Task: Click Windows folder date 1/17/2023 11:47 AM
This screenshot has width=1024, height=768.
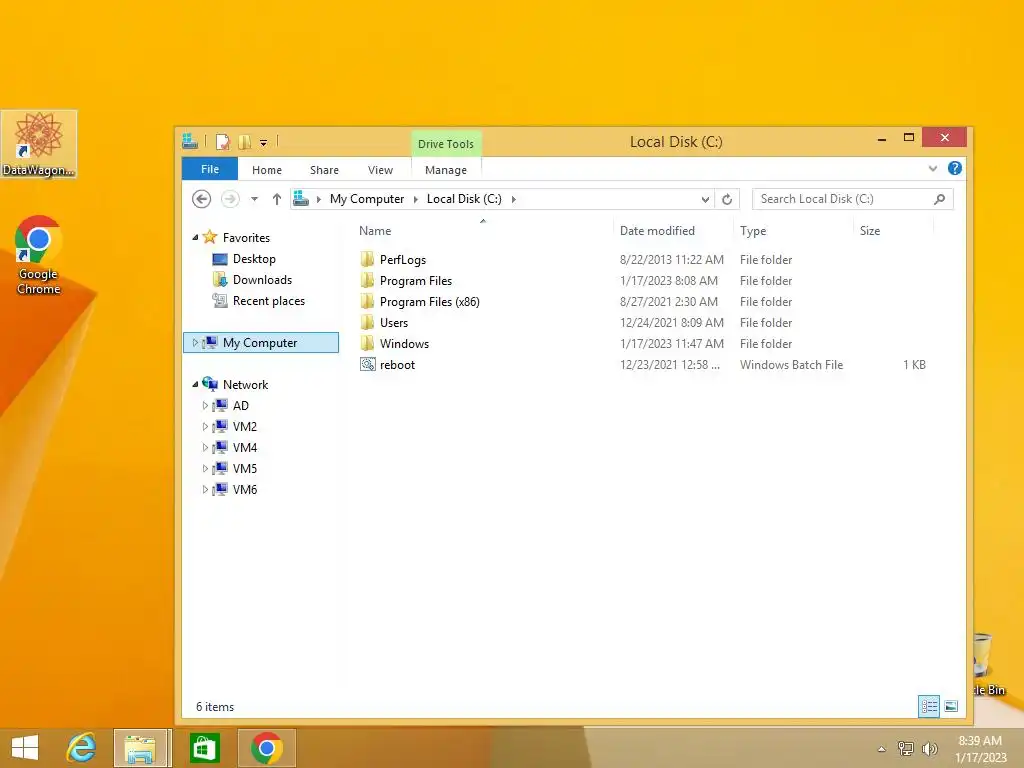Action: click(671, 343)
